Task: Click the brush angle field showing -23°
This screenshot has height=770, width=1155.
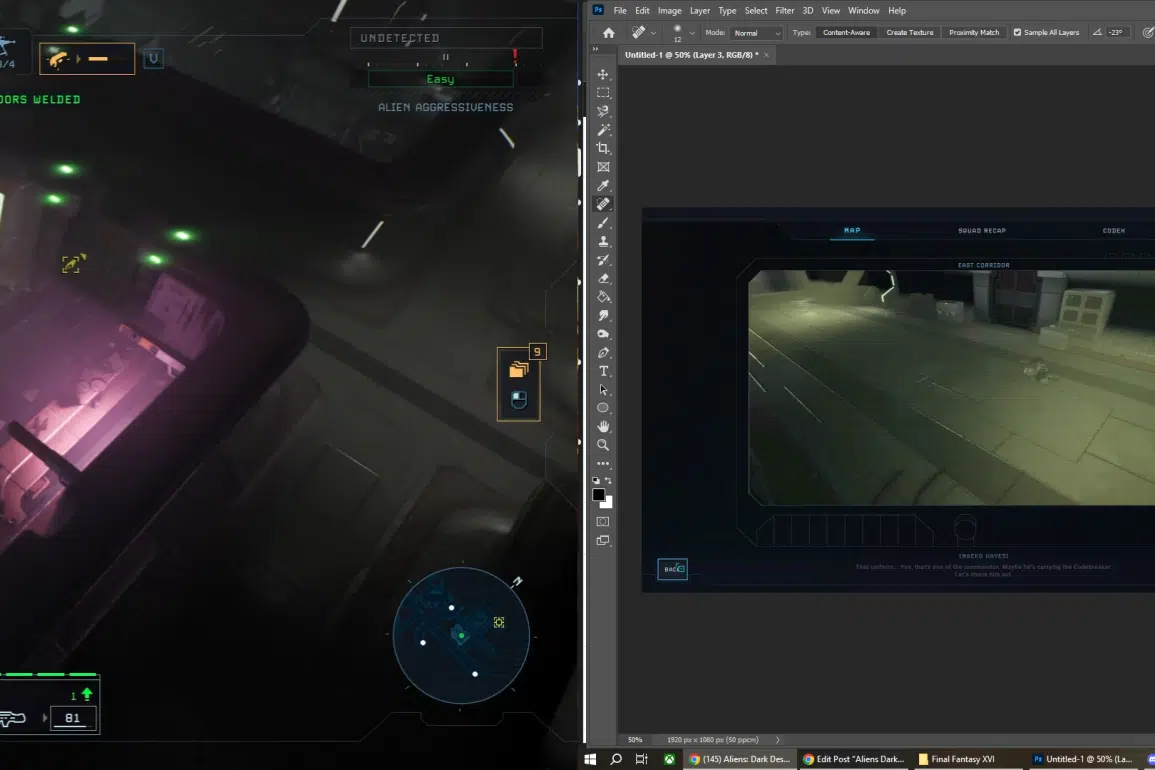Action: pyautogui.click(x=1116, y=32)
